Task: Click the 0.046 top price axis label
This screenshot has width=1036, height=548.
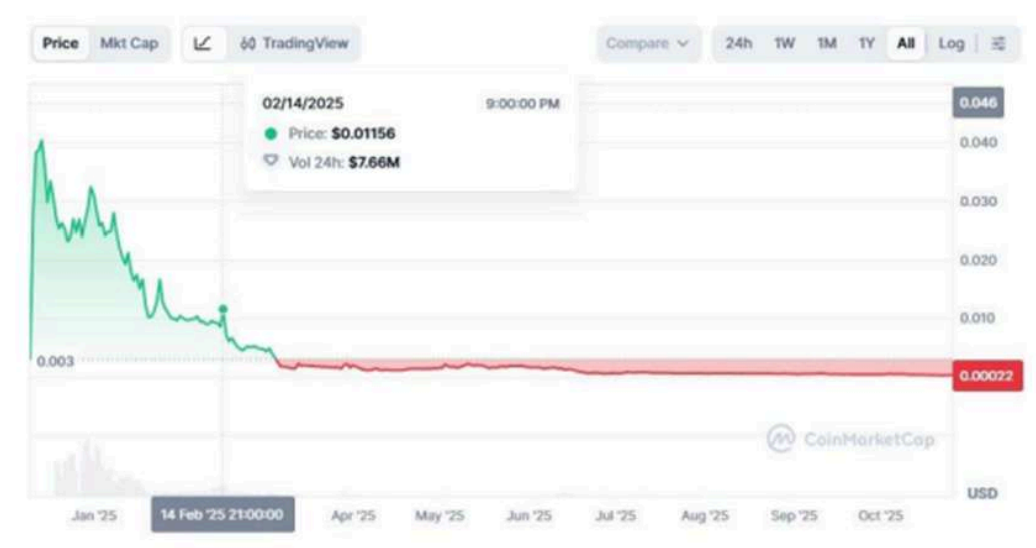Action: click(978, 103)
